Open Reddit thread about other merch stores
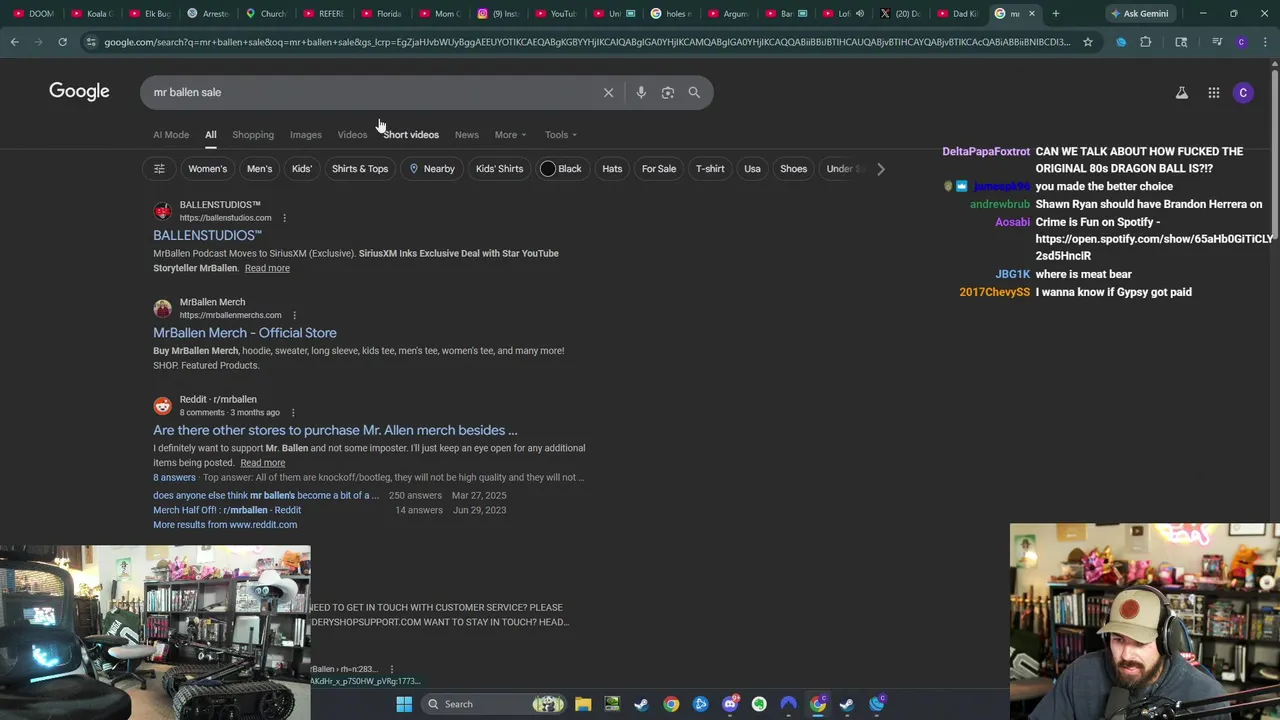 (x=335, y=430)
